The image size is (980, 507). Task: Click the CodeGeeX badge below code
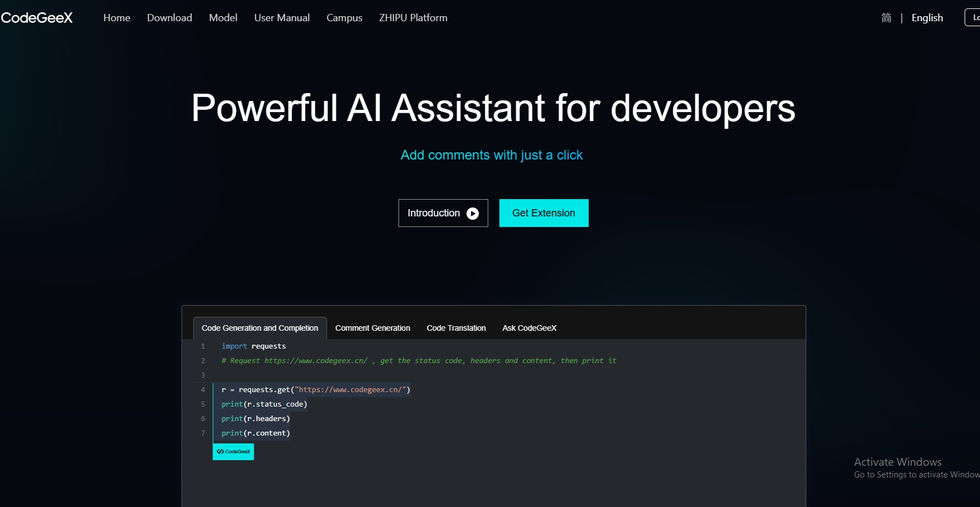[233, 451]
